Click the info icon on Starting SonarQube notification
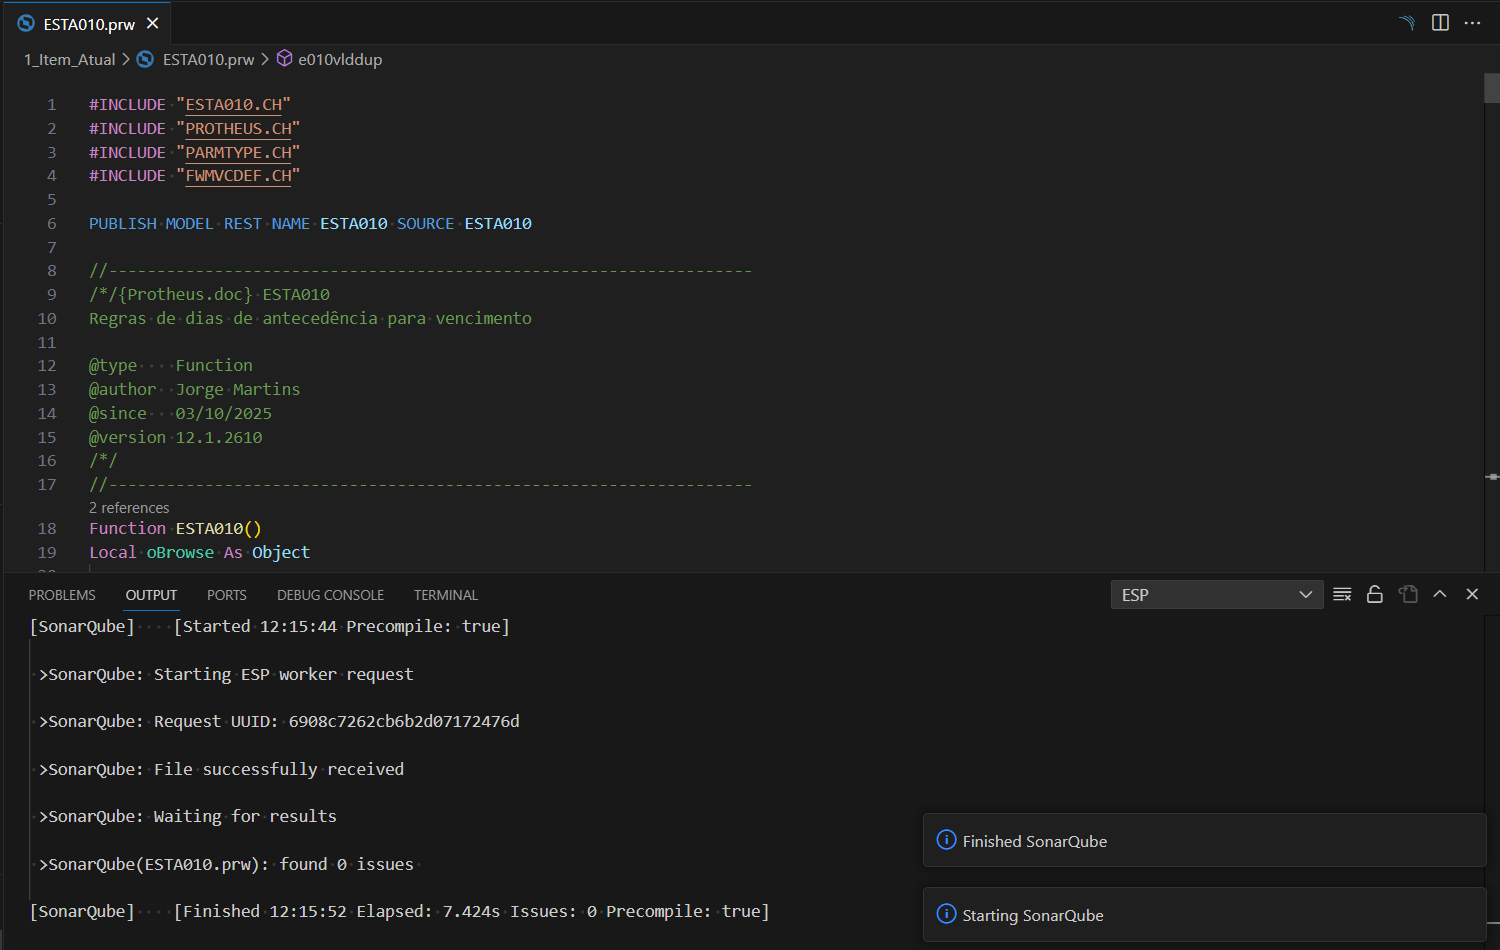This screenshot has height=950, width=1500. coord(946,914)
